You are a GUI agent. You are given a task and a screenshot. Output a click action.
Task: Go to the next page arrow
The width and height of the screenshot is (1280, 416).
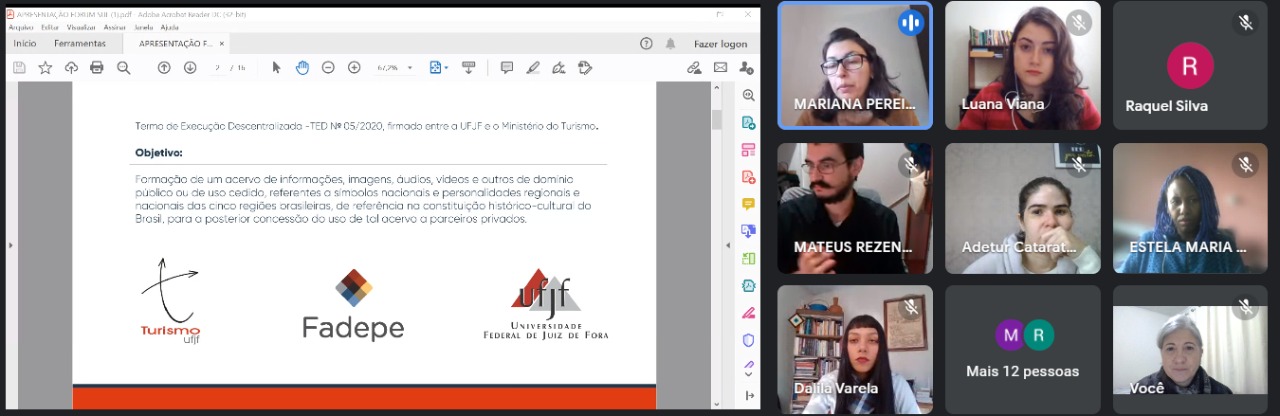[190, 67]
